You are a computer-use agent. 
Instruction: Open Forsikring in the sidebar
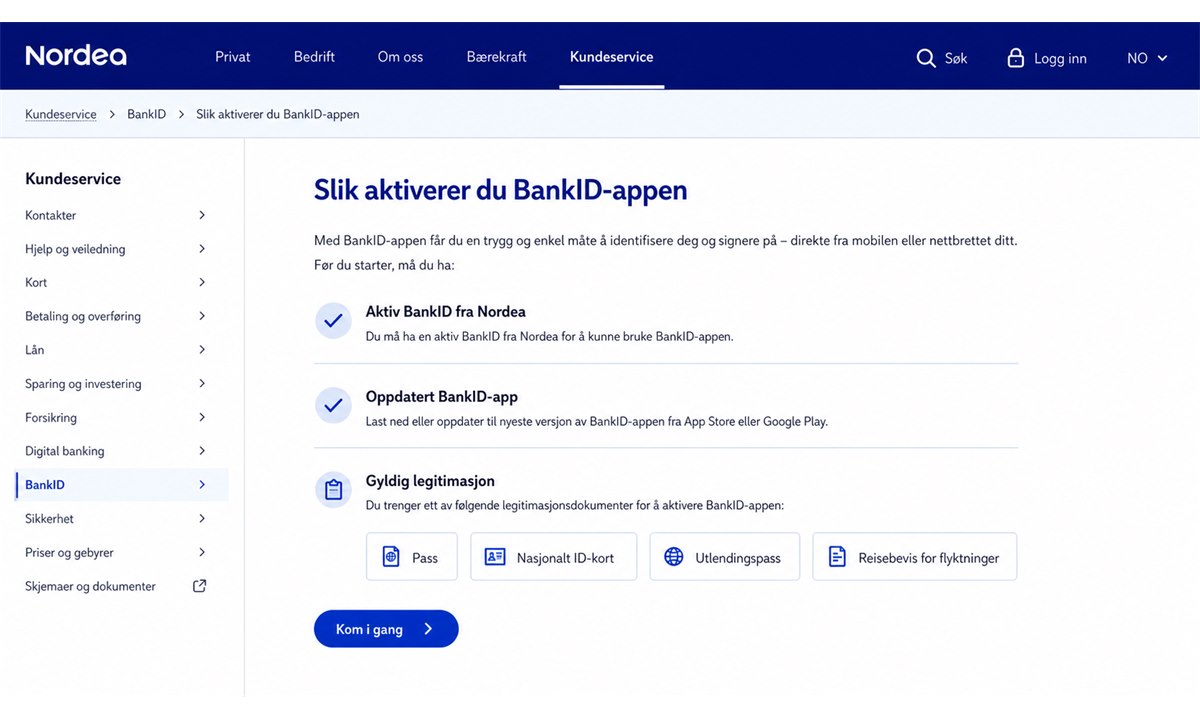[x=51, y=417]
